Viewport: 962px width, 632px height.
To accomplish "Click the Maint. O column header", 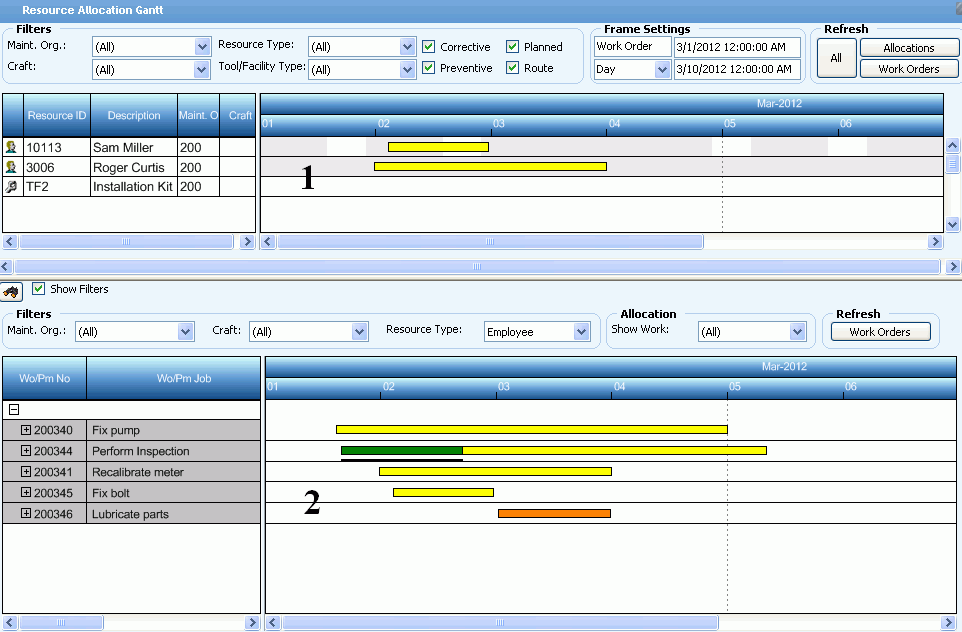I will [198, 115].
